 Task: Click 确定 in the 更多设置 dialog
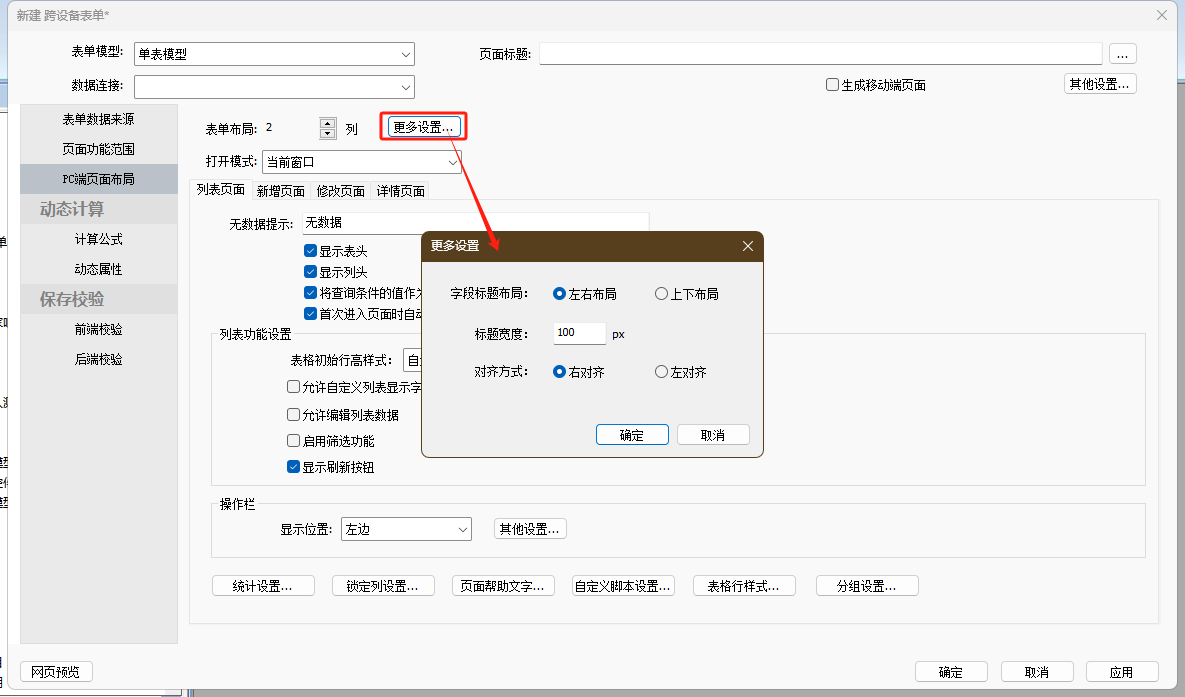[x=632, y=435]
